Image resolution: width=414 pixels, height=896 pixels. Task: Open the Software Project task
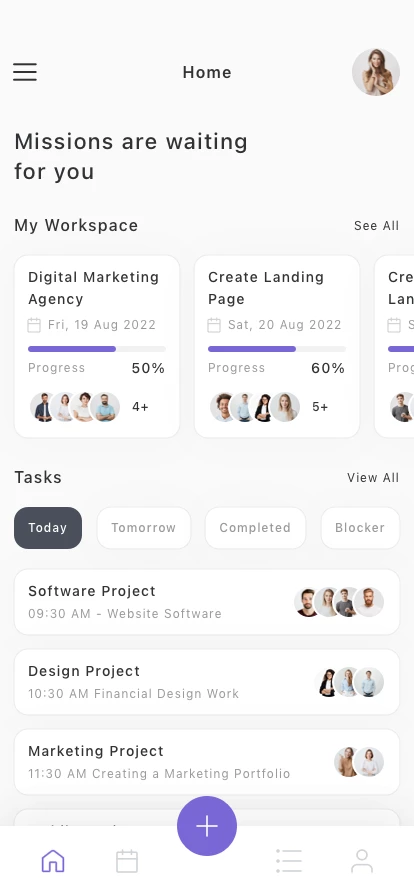[207, 602]
